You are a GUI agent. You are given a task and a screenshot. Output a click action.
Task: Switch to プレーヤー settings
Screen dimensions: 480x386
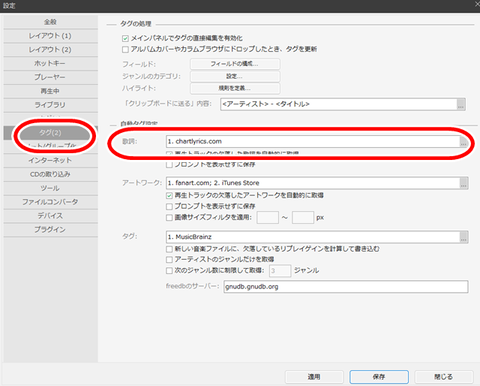point(50,77)
